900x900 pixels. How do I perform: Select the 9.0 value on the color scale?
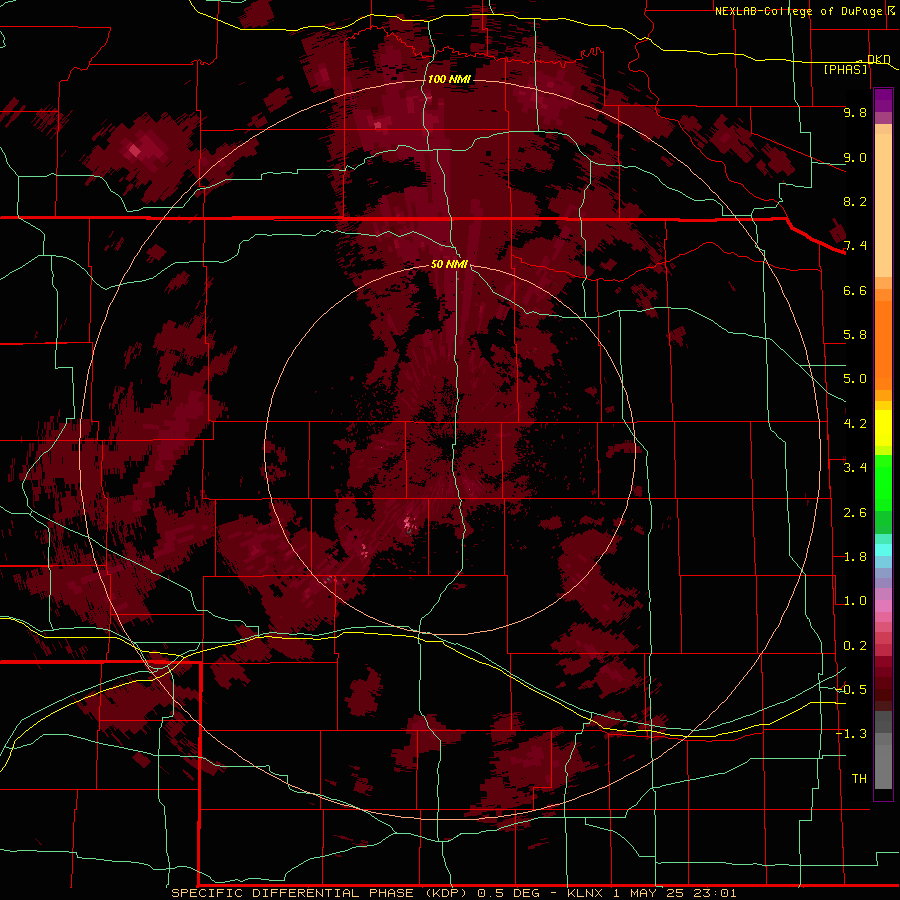point(855,157)
